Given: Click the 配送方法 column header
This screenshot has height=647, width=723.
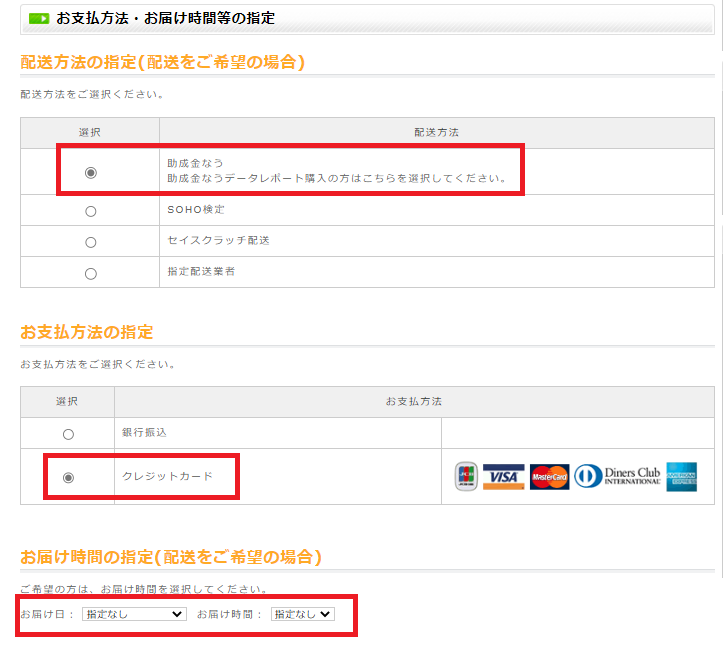Looking at the screenshot, I should pos(436,132).
